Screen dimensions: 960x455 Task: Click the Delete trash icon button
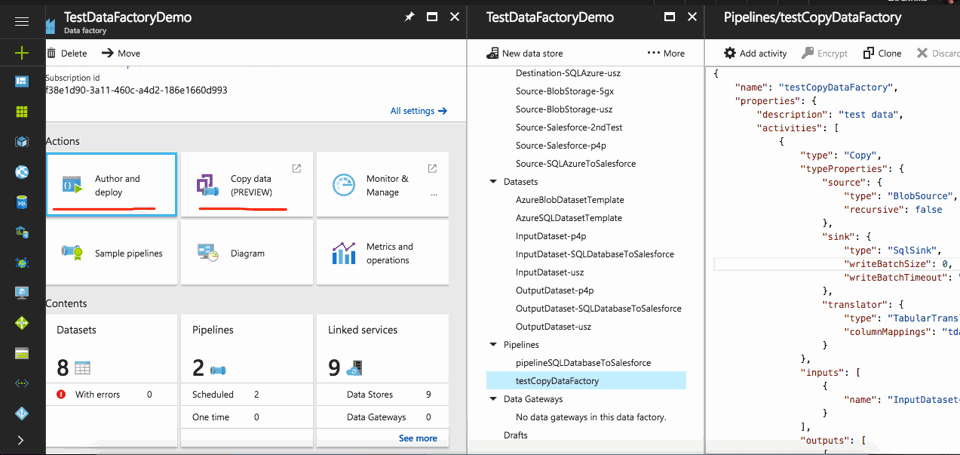[67, 53]
